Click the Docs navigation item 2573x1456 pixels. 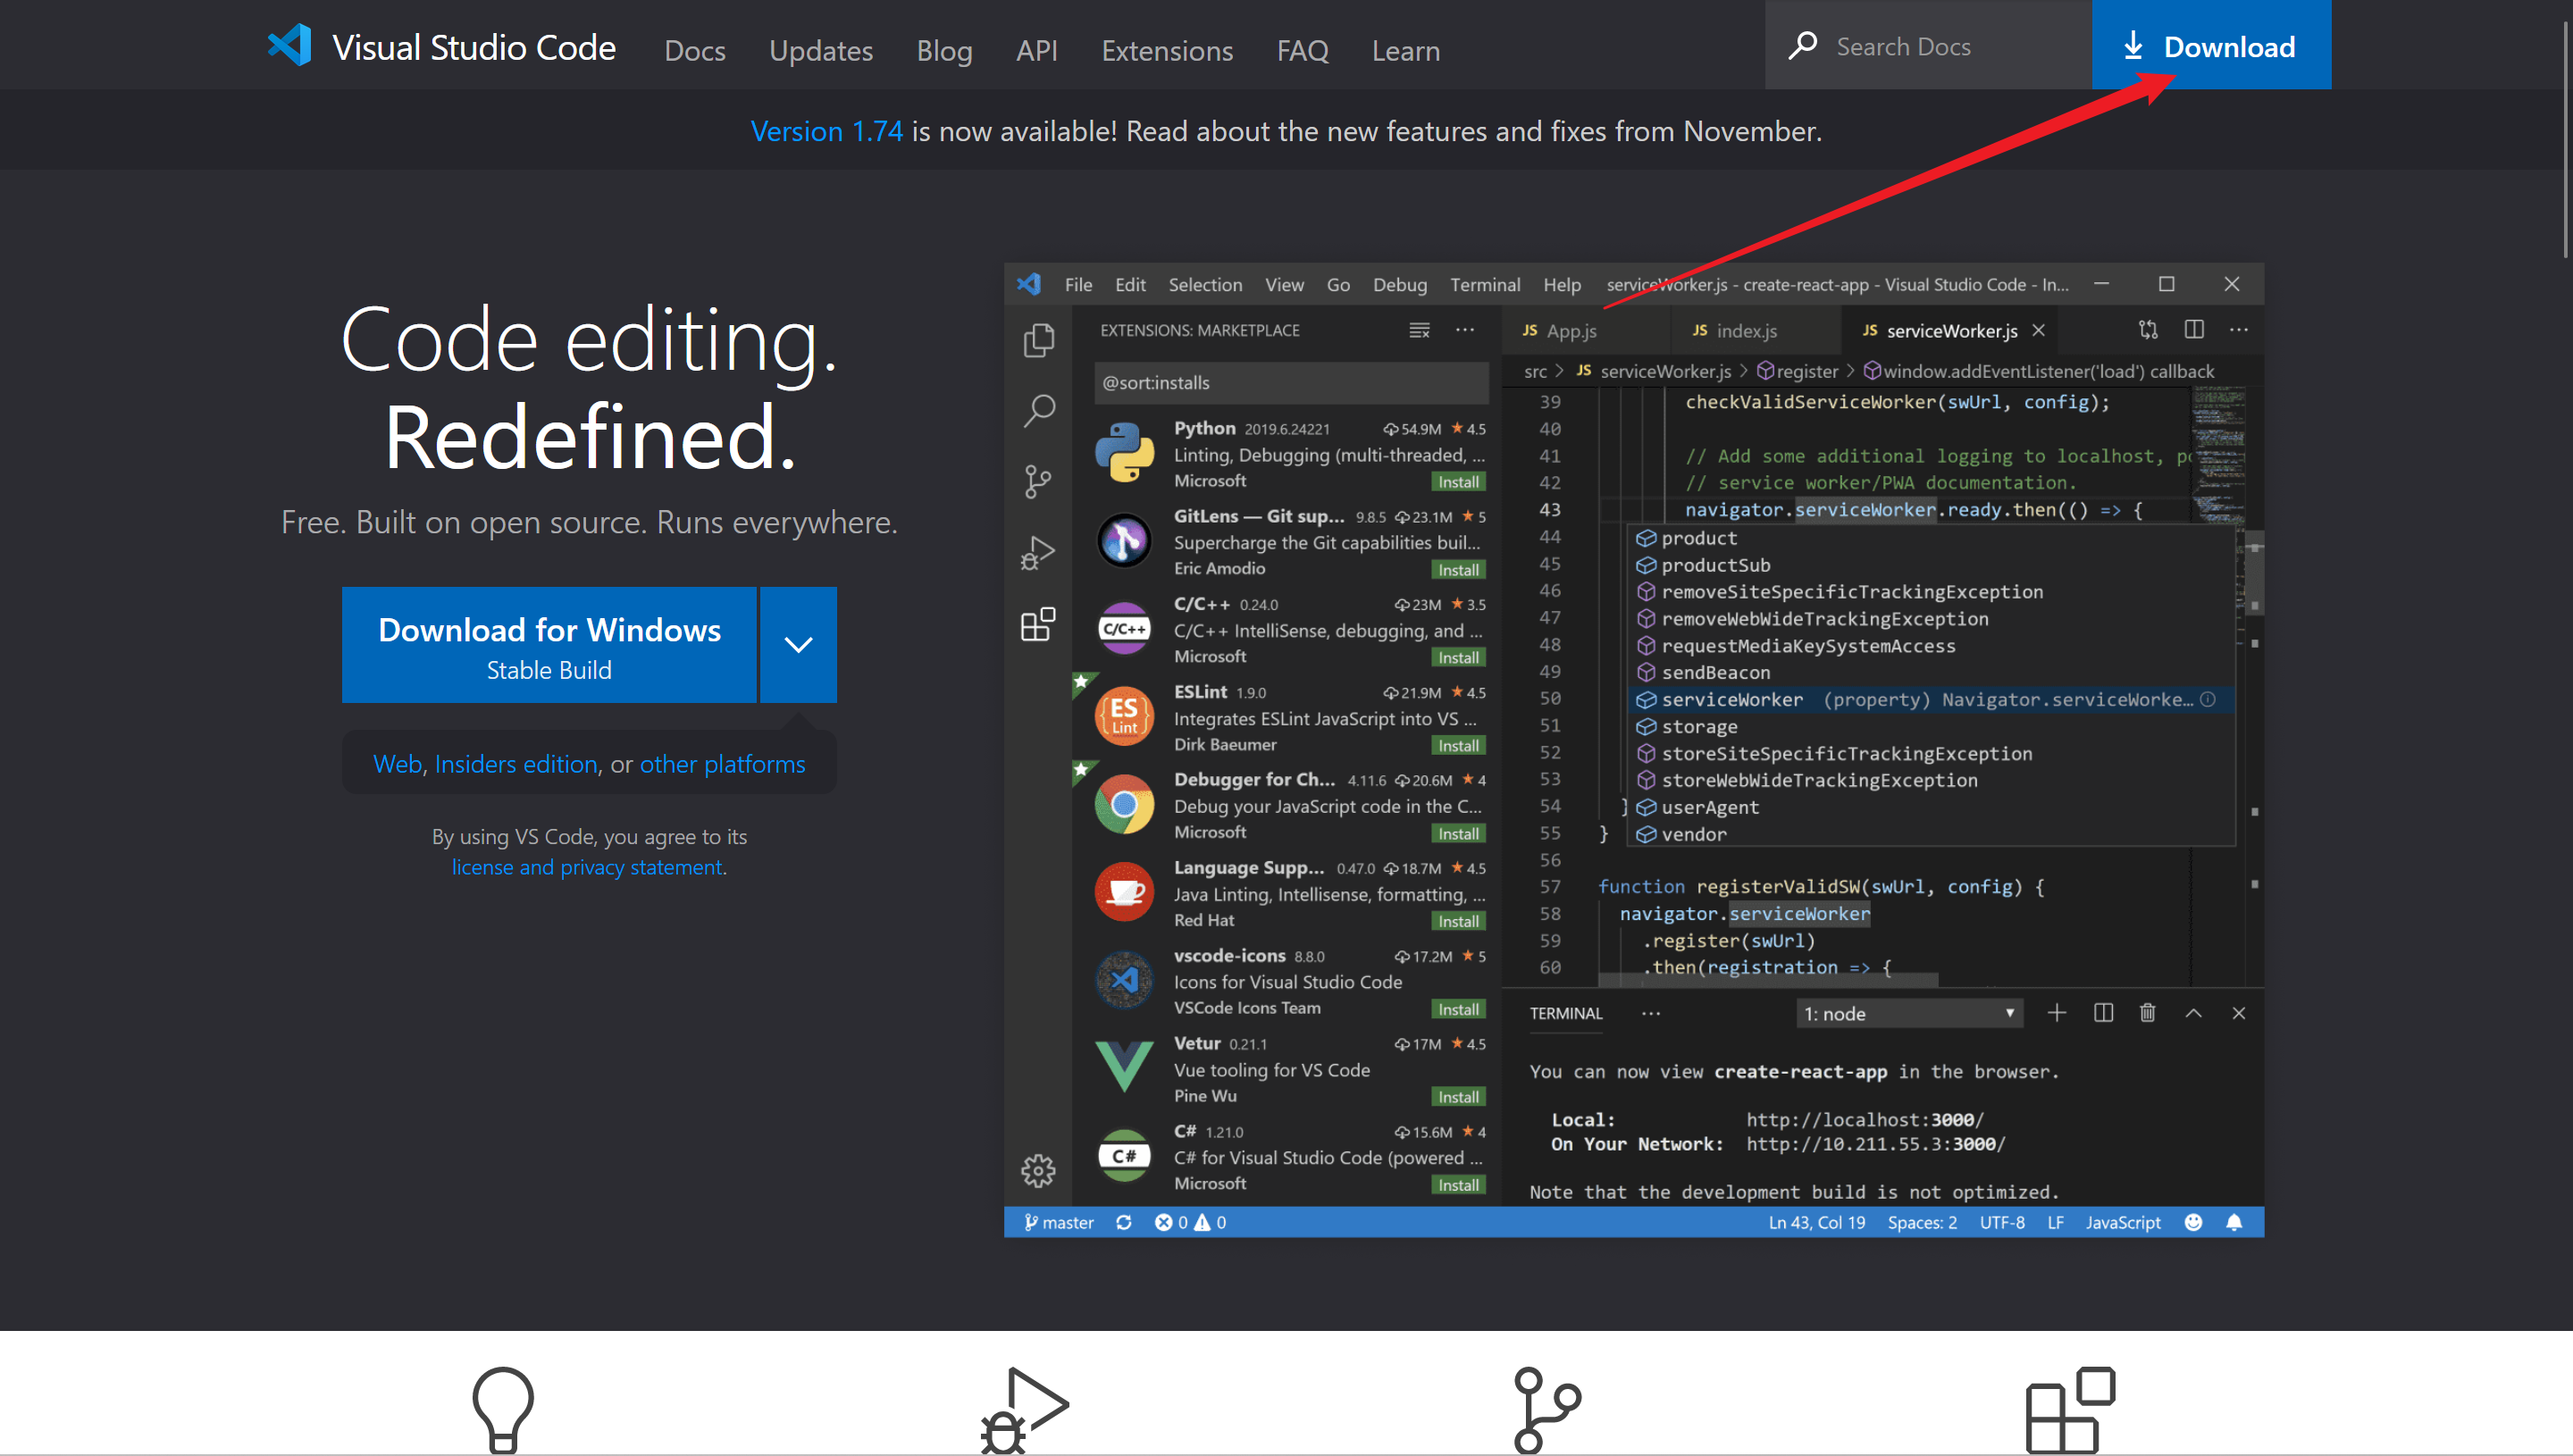click(695, 50)
